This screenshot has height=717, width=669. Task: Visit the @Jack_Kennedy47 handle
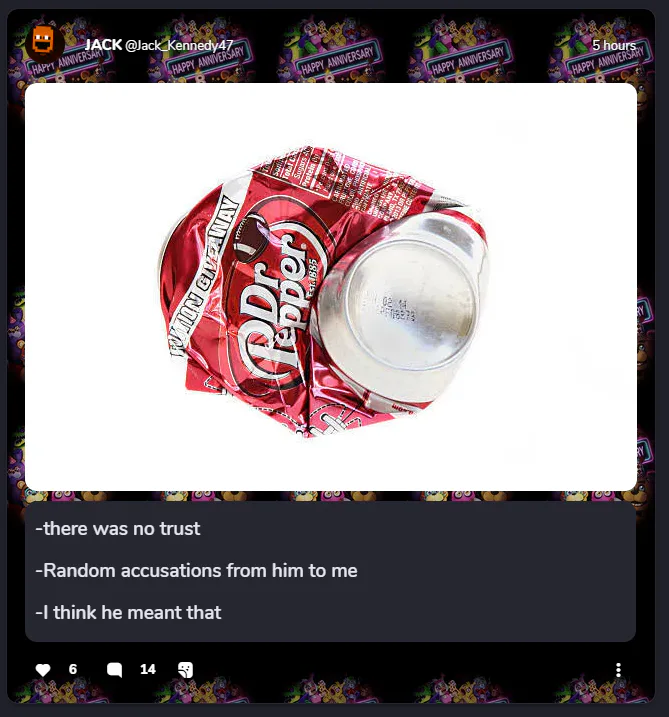[x=179, y=45]
